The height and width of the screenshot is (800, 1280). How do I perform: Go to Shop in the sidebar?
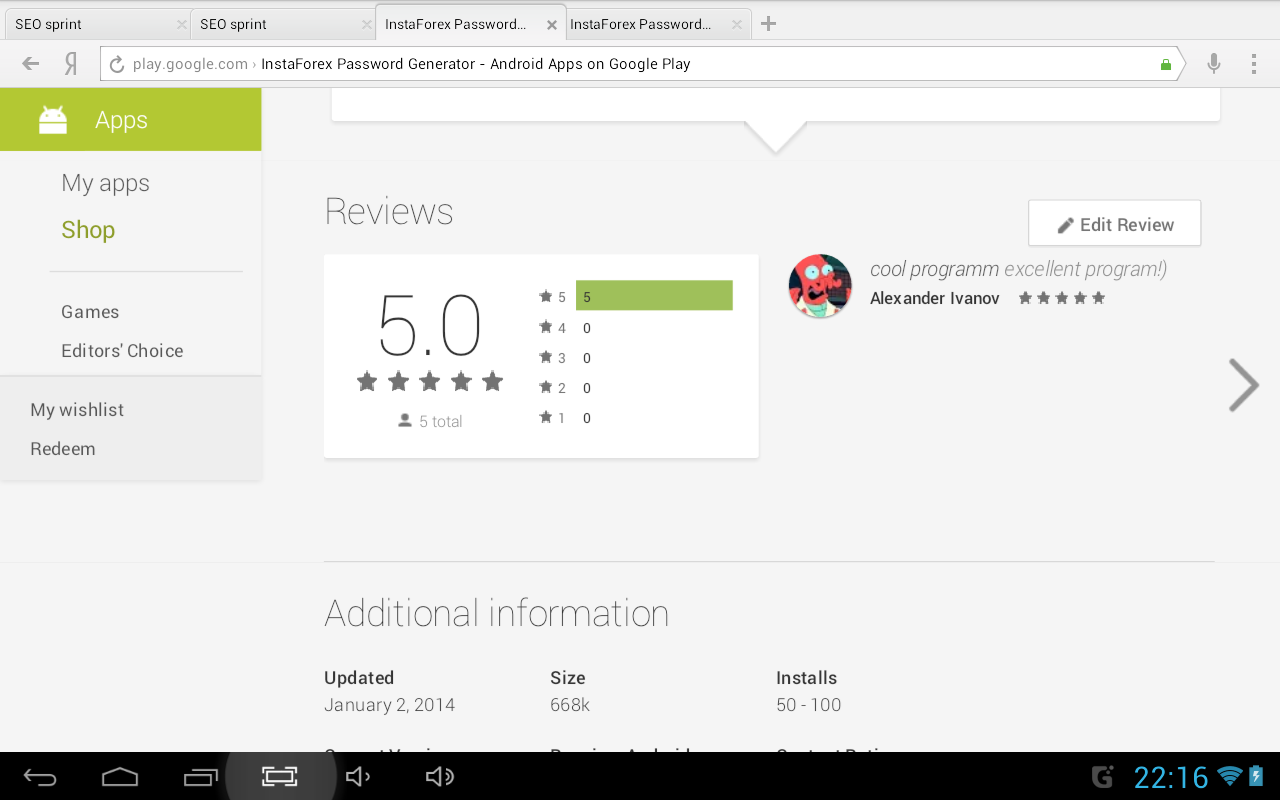tap(88, 229)
